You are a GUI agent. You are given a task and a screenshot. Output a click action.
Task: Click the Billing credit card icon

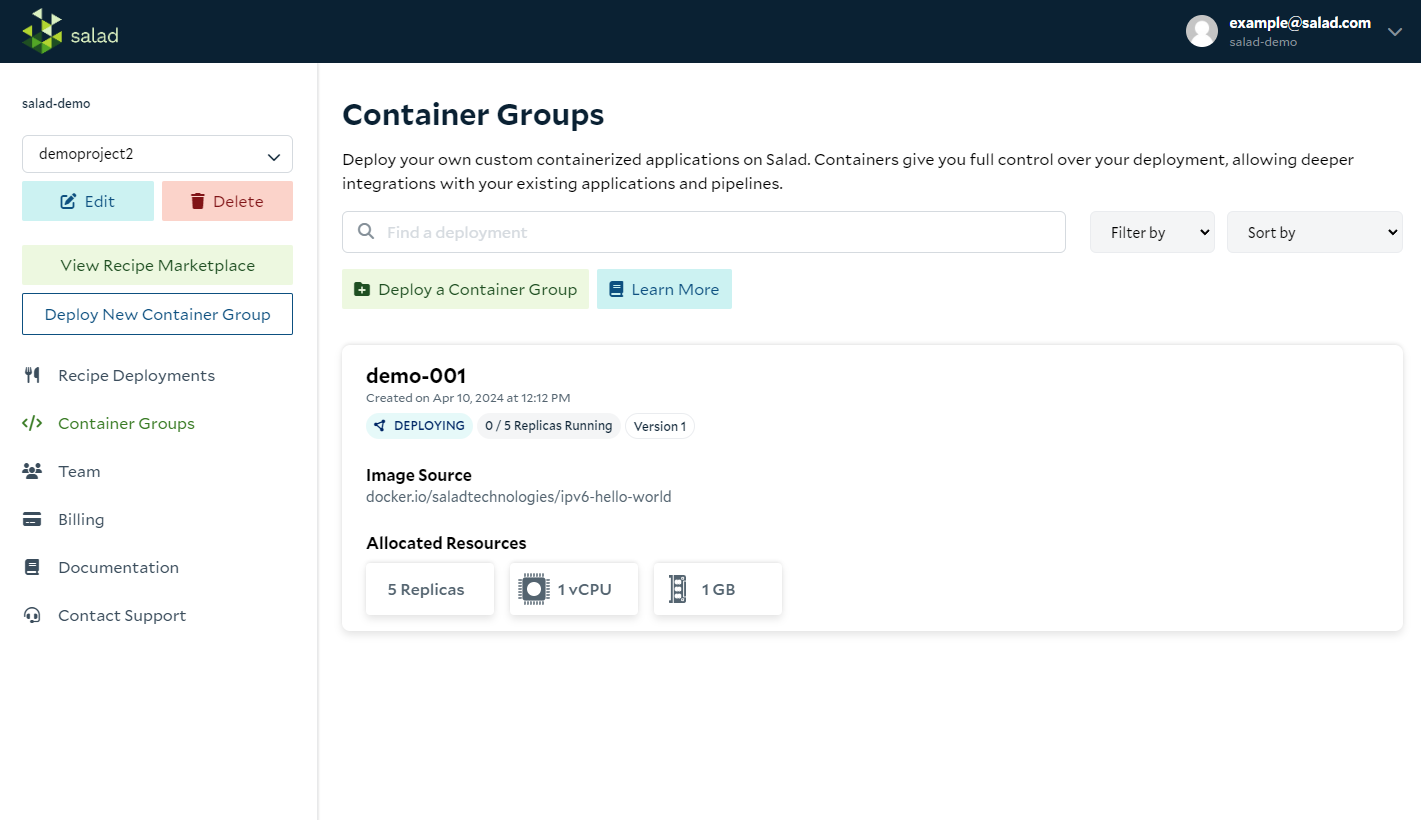[x=32, y=519]
